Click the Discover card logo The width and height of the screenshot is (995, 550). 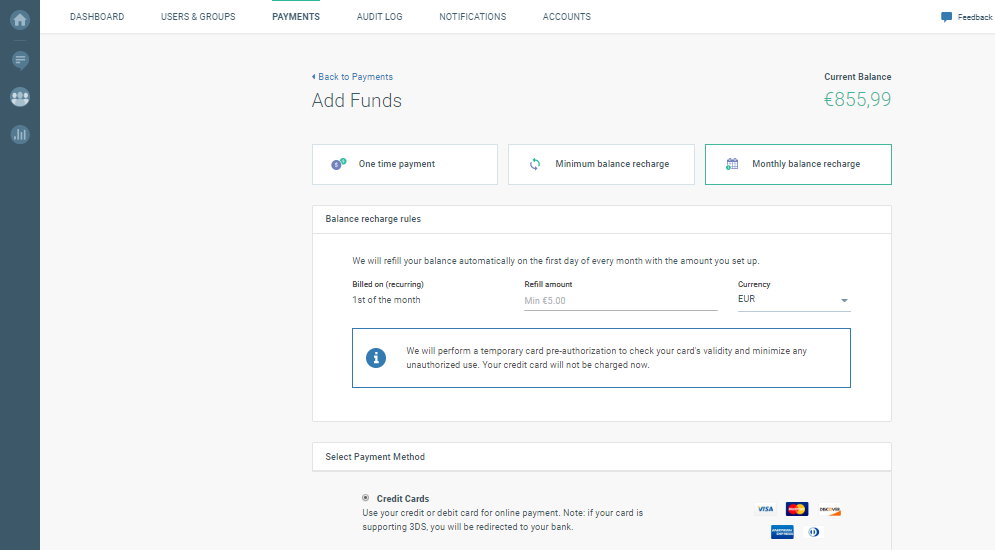point(829,509)
